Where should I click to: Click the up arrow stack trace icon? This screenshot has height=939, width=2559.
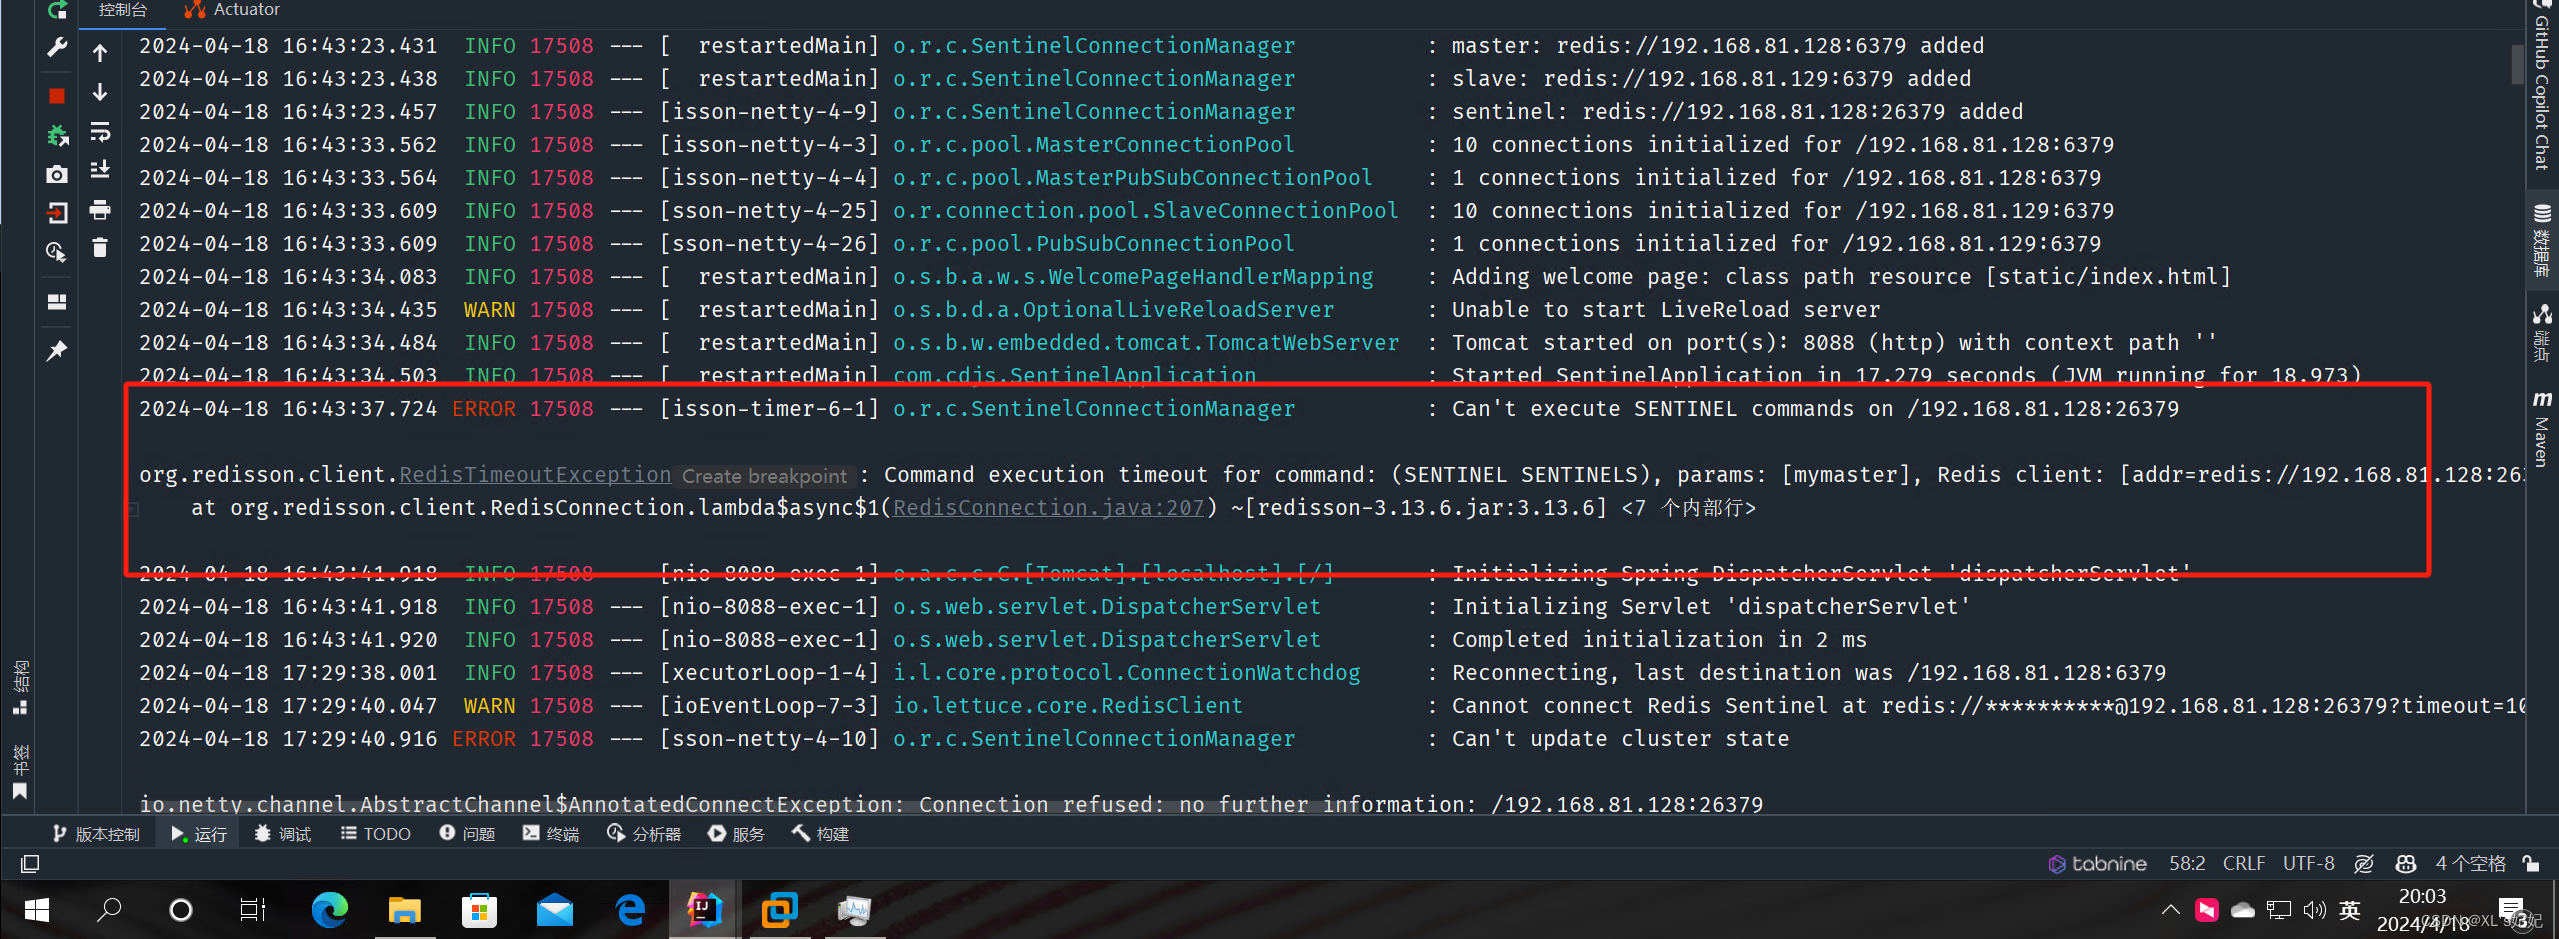point(100,52)
